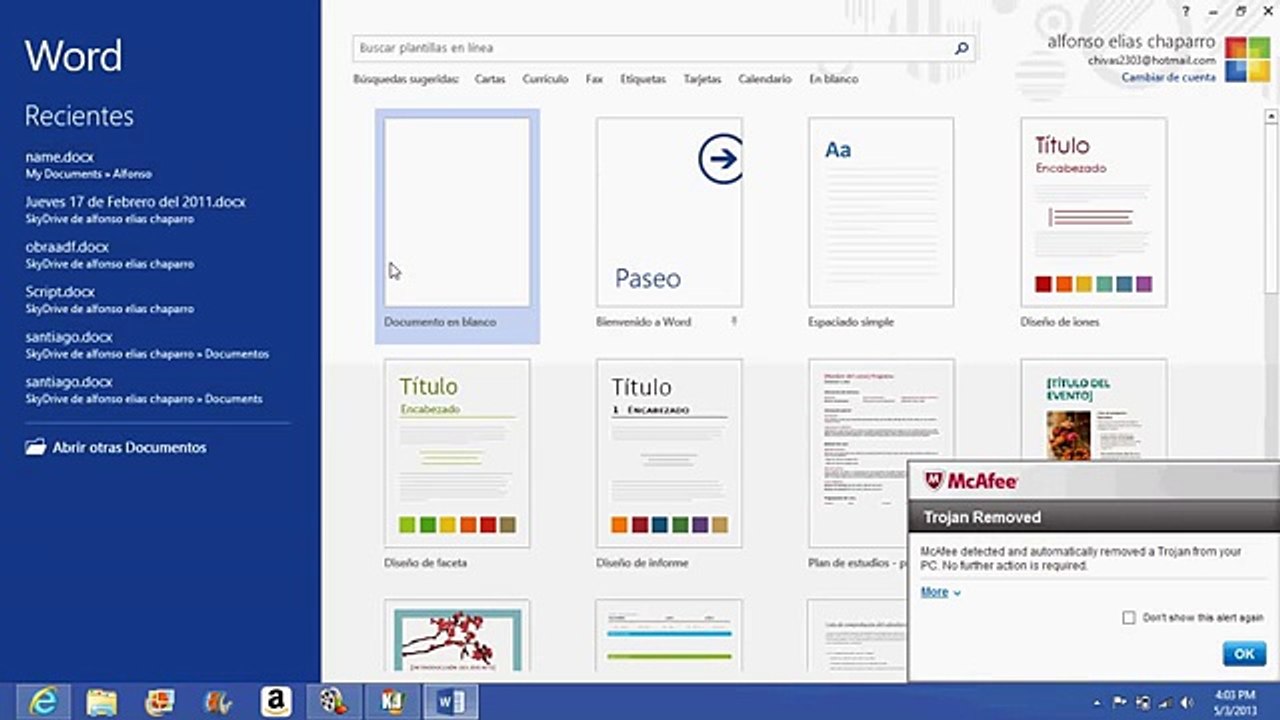1280x720 pixels.
Task: Open Word help with the question mark icon
Action: (x=1186, y=11)
